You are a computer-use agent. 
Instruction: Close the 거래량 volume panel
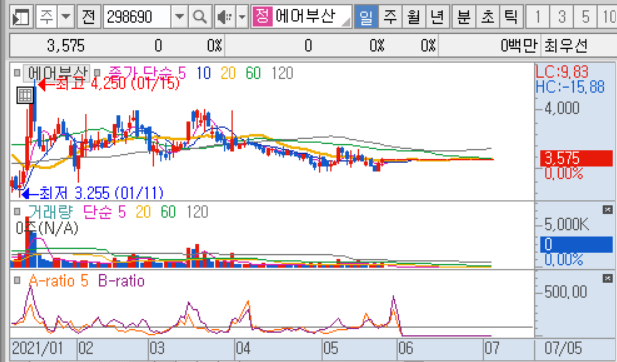[x=608, y=210]
